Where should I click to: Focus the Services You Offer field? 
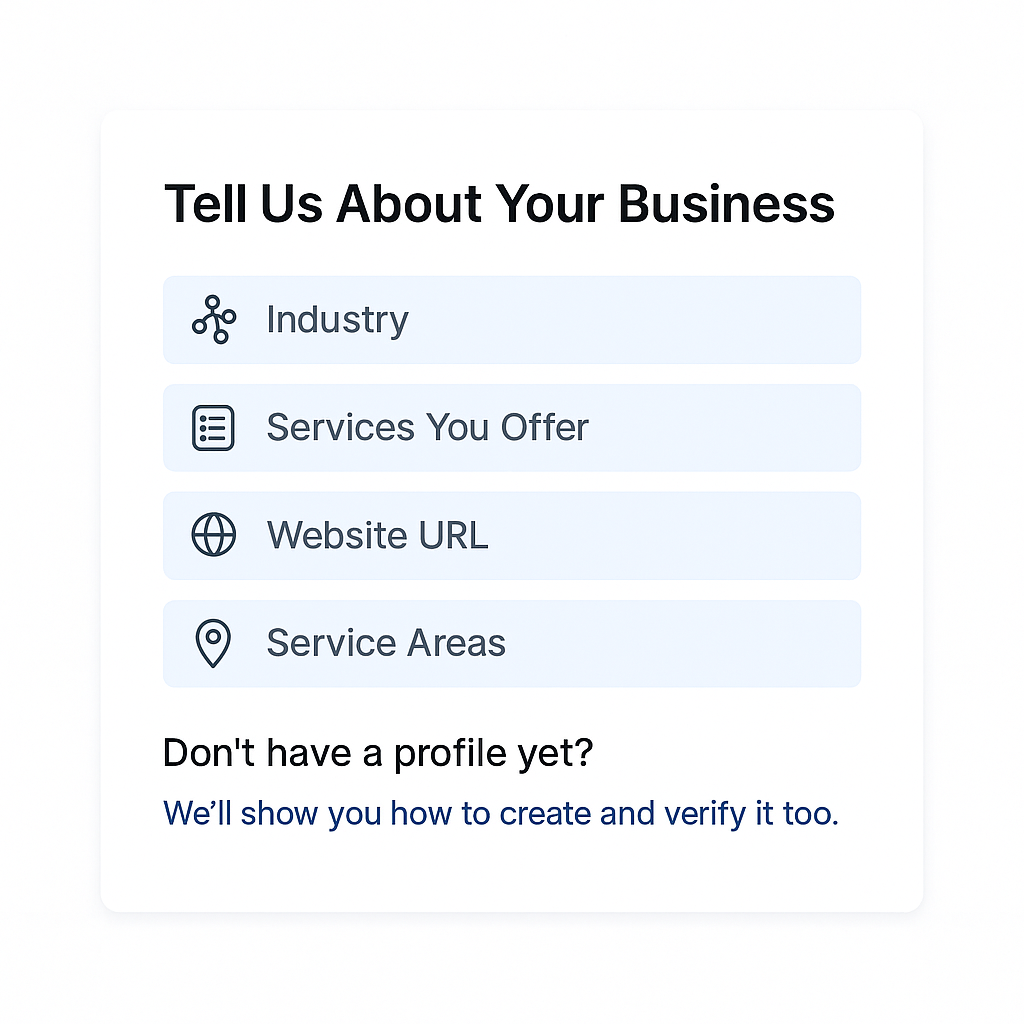(x=700, y=428)
